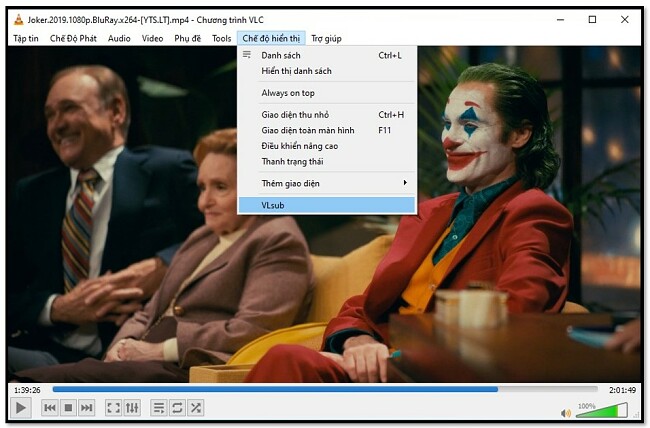Open the Audio menu
The width and height of the screenshot is (650, 428).
[x=119, y=39]
